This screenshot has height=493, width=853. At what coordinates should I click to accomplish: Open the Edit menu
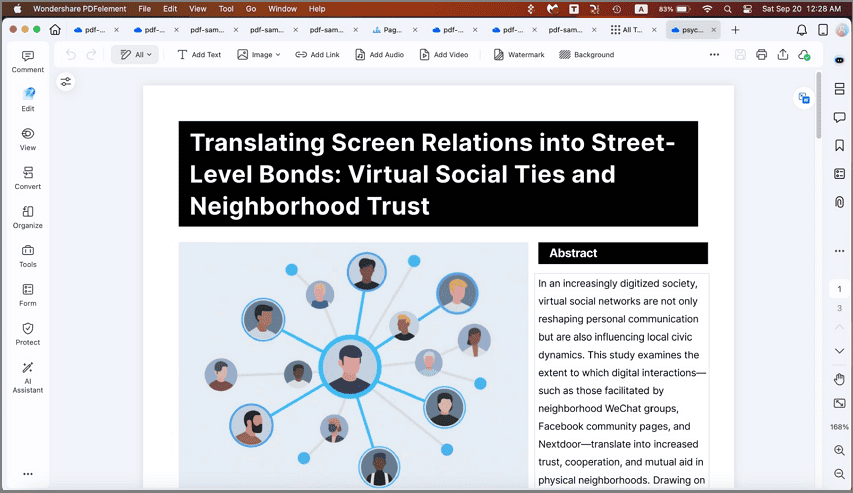pos(170,9)
